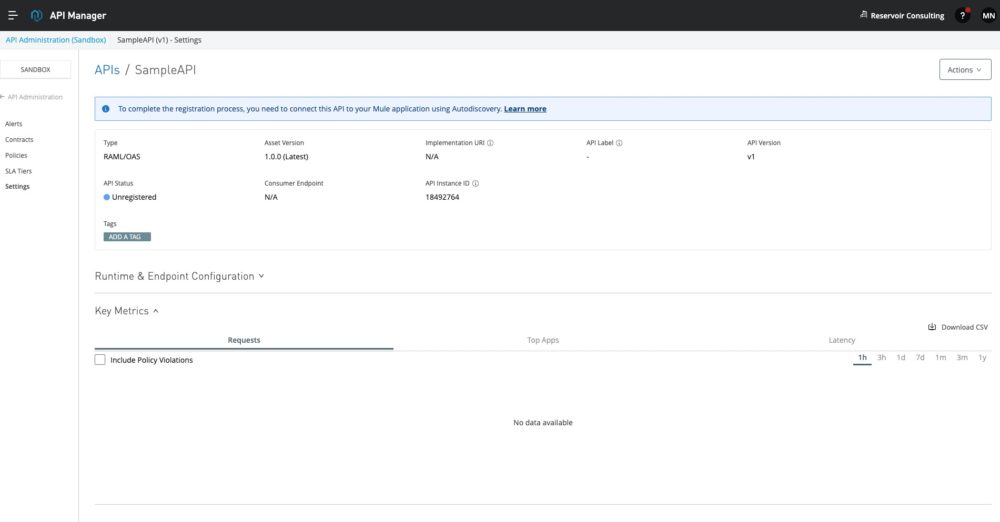The image size is (1000, 522).
Task: Click the No data available message
Action: [543, 422]
